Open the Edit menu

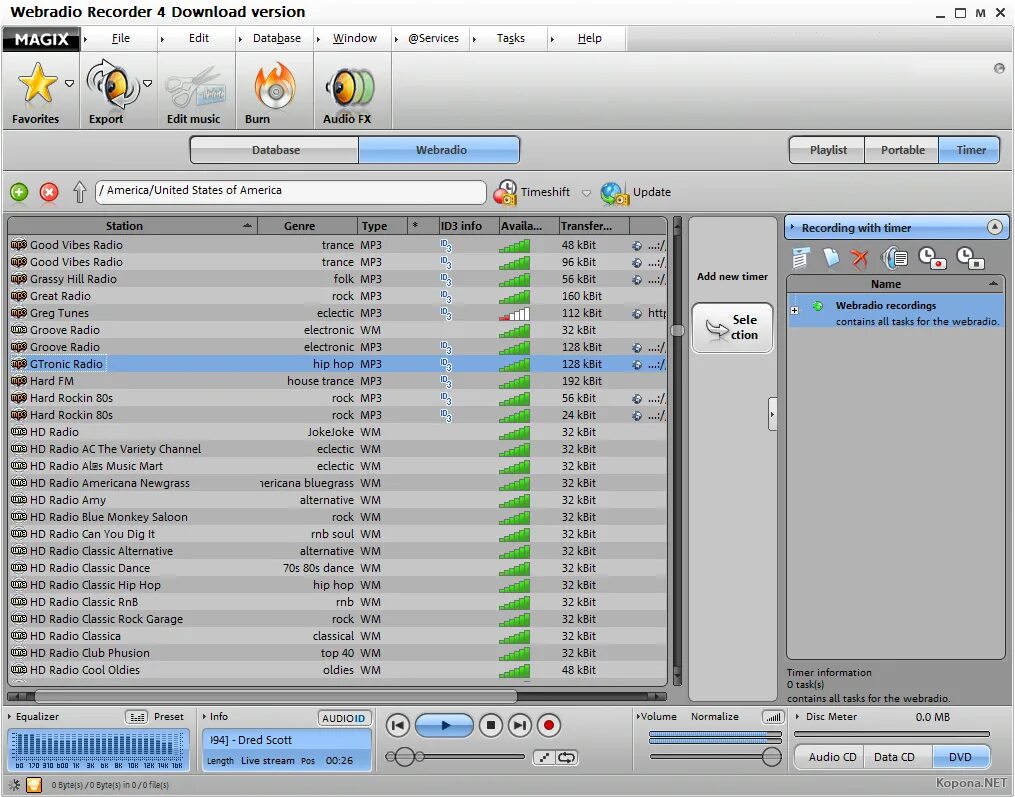(199, 38)
